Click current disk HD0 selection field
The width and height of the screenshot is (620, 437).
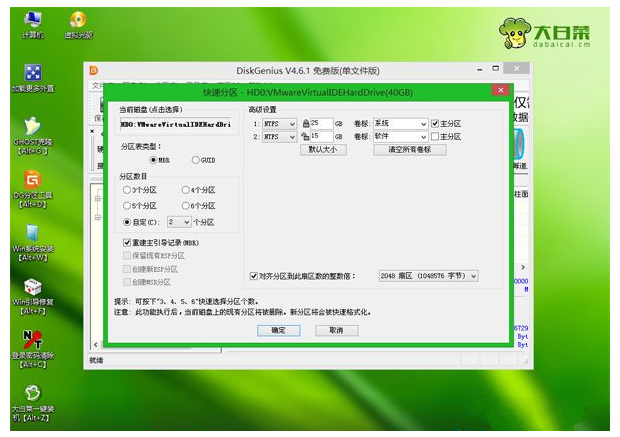[x=176, y=124]
